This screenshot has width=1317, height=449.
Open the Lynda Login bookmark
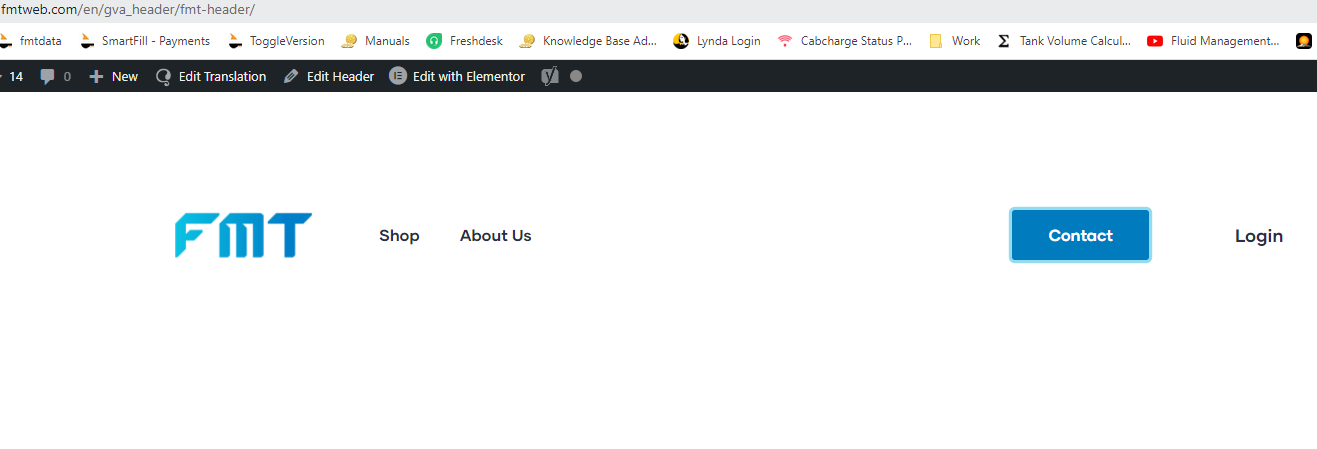(717, 41)
